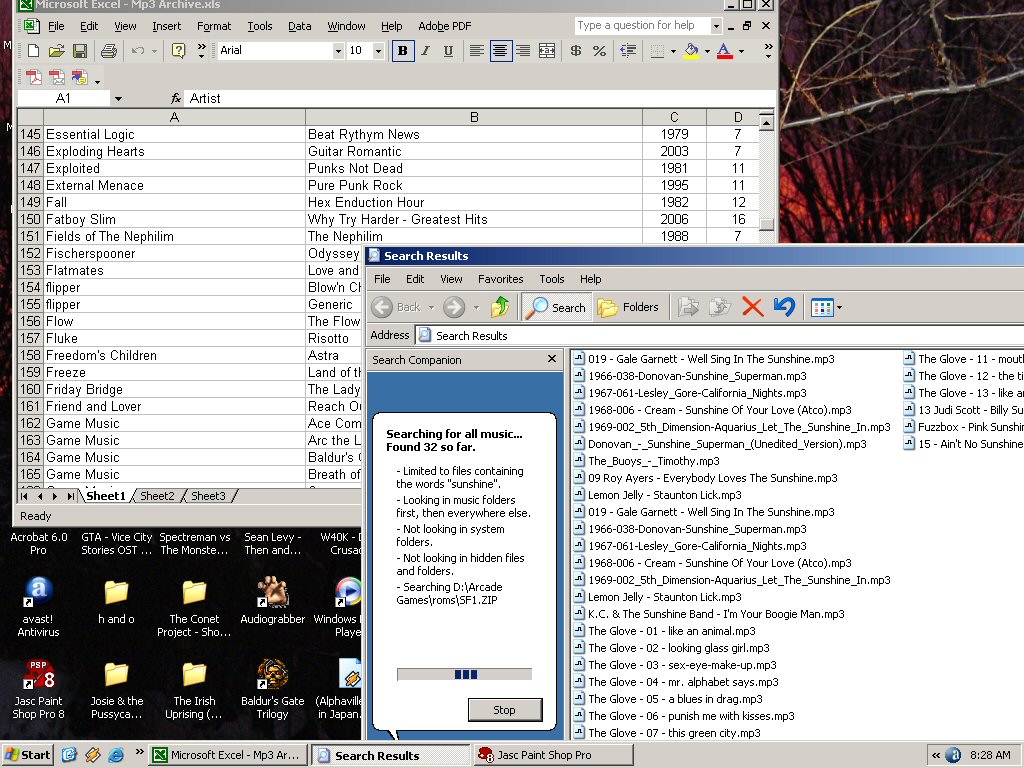The height and width of the screenshot is (768, 1024).
Task: Open Excel Data menu
Action: point(299,26)
